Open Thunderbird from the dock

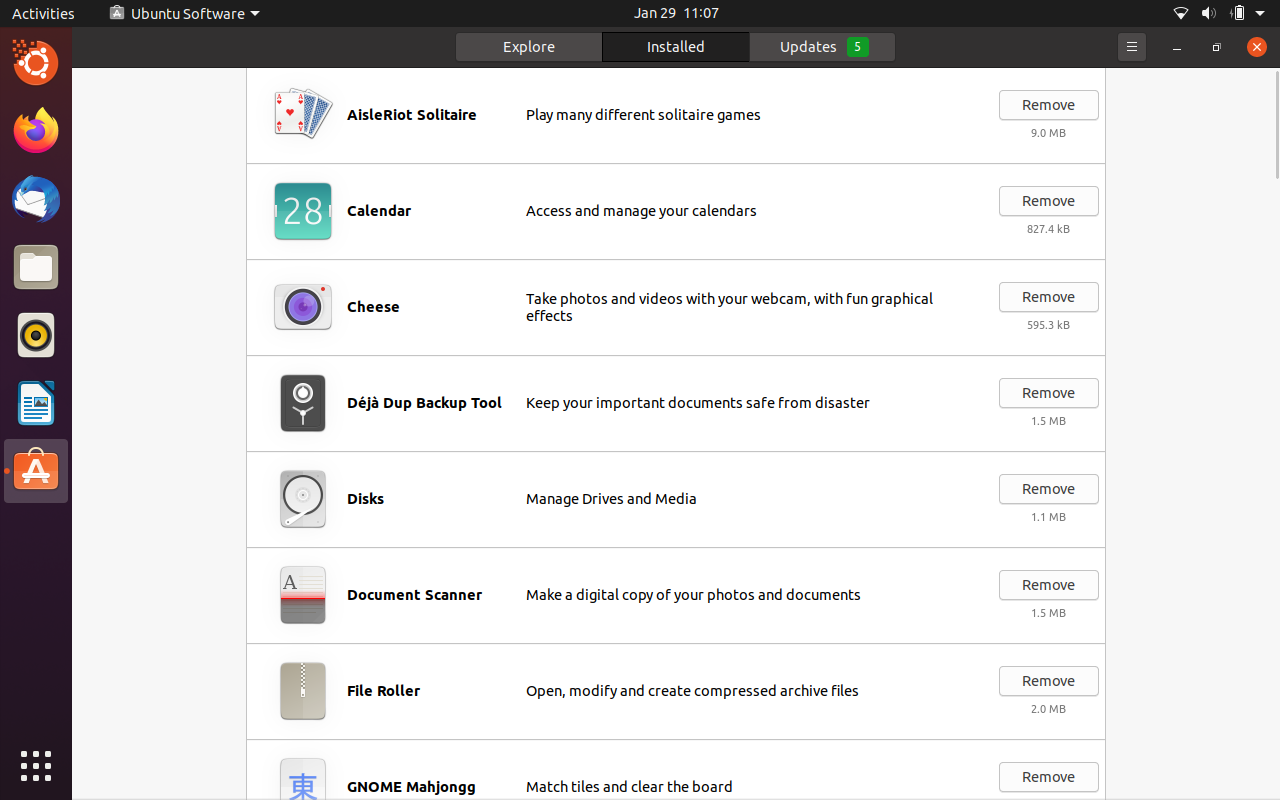(36, 199)
